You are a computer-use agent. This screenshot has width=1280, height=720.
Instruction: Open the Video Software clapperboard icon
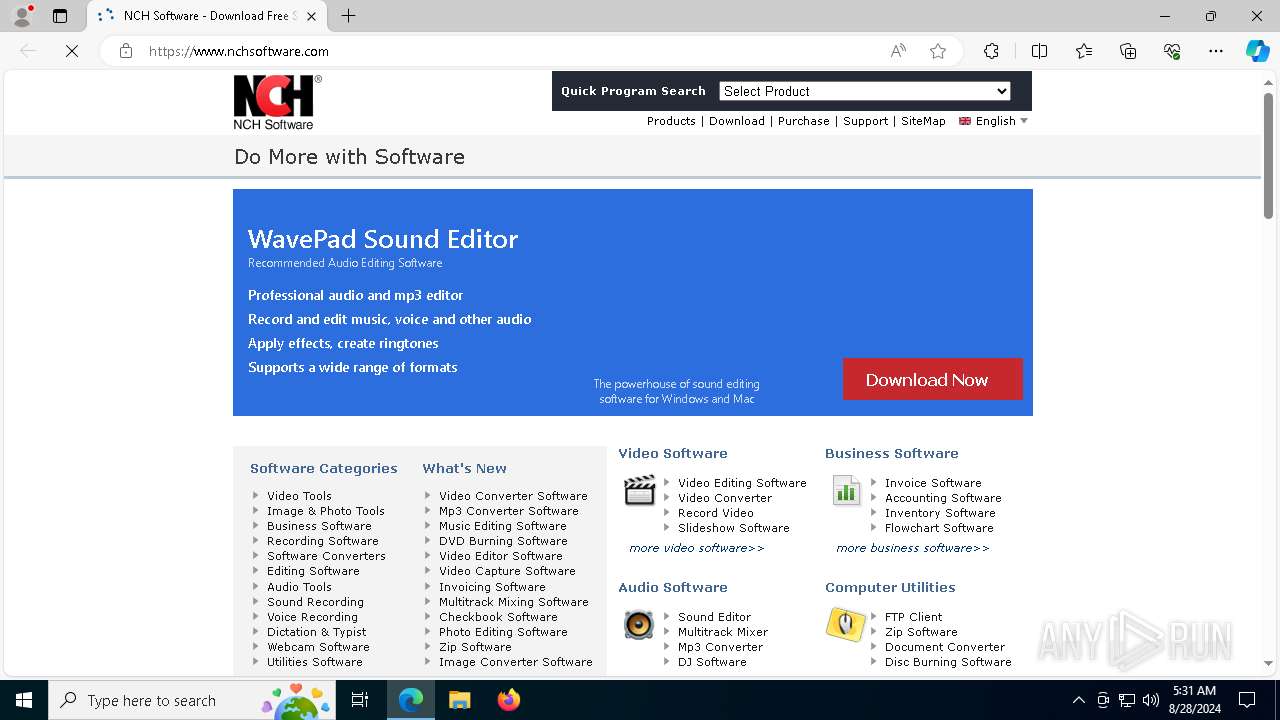click(x=639, y=490)
